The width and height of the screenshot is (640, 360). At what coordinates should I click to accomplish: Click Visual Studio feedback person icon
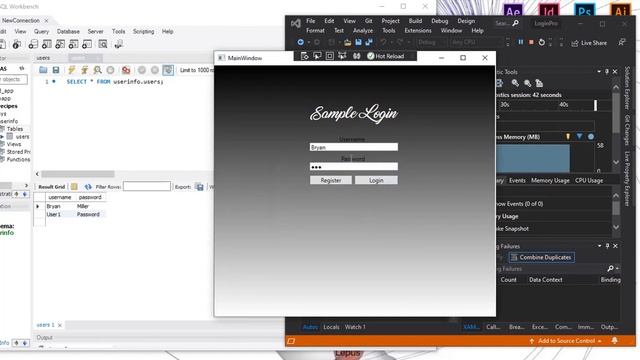click(x=622, y=42)
